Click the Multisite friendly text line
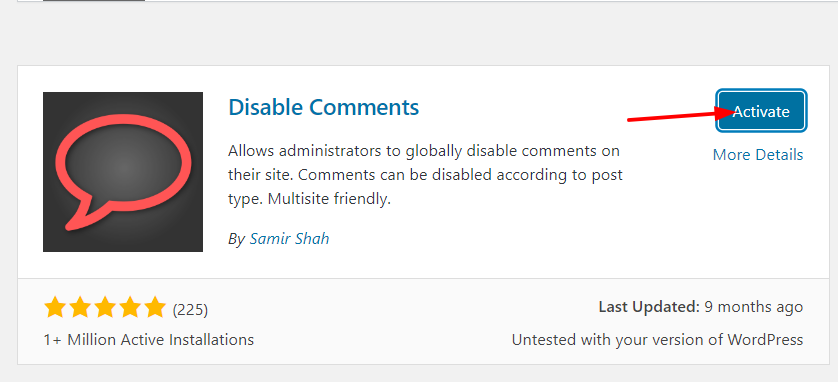Screen dimensions: 838x382 [x=329, y=199]
